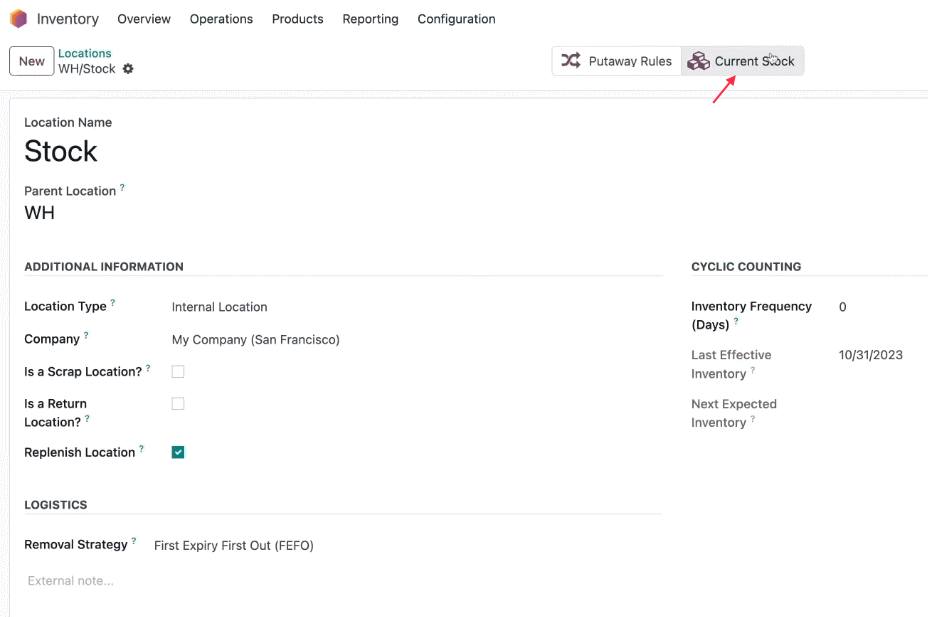Open the gear actions menu beside WH/Stock
928x617 pixels.
[128, 69]
